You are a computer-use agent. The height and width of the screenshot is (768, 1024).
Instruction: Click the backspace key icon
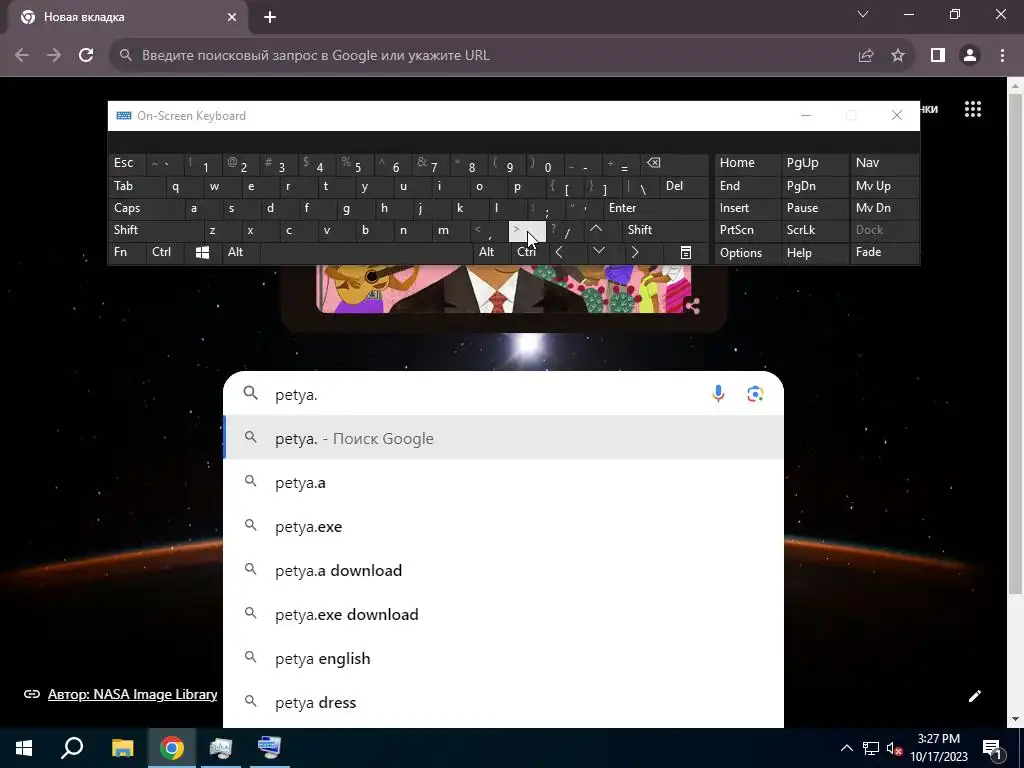click(675, 163)
